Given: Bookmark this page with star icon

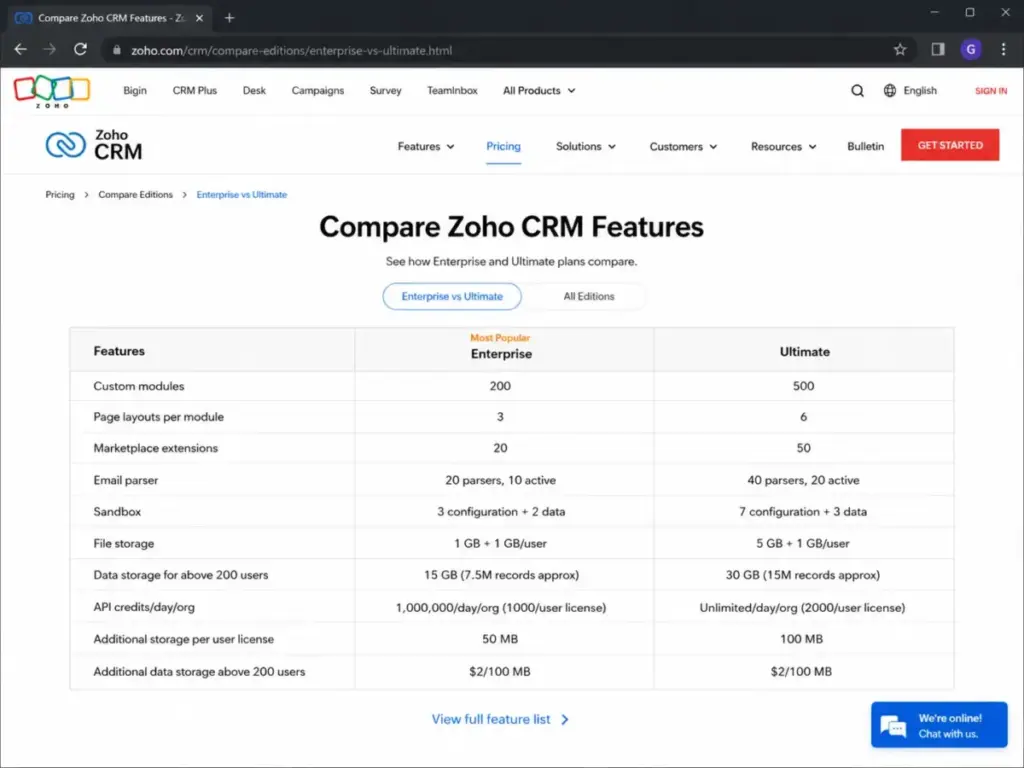Looking at the screenshot, I should pos(900,50).
